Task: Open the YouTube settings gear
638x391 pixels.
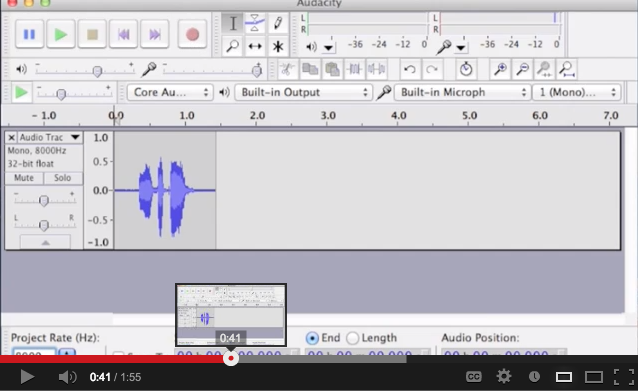Action: (x=504, y=377)
